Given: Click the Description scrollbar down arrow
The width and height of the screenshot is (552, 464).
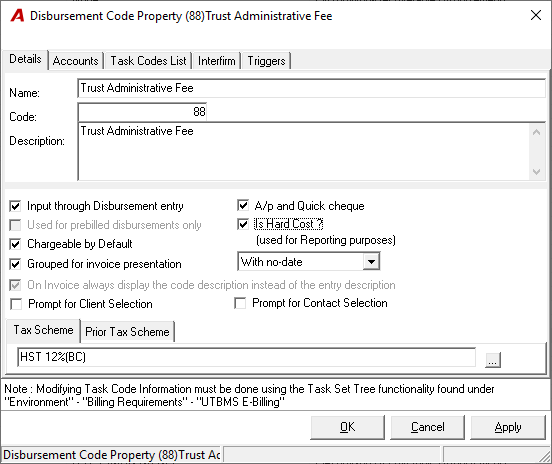Looking at the screenshot, I should click(537, 172).
